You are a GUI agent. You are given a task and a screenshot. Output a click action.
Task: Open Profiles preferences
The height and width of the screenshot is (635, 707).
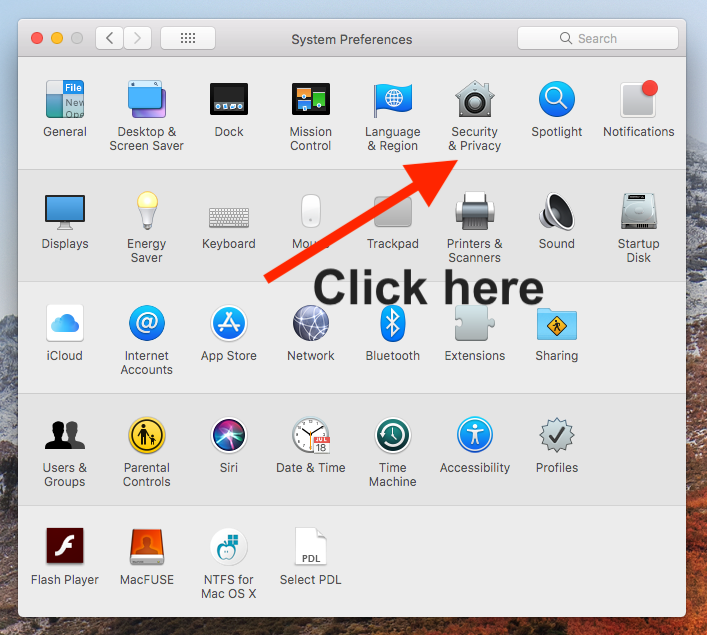point(556,435)
